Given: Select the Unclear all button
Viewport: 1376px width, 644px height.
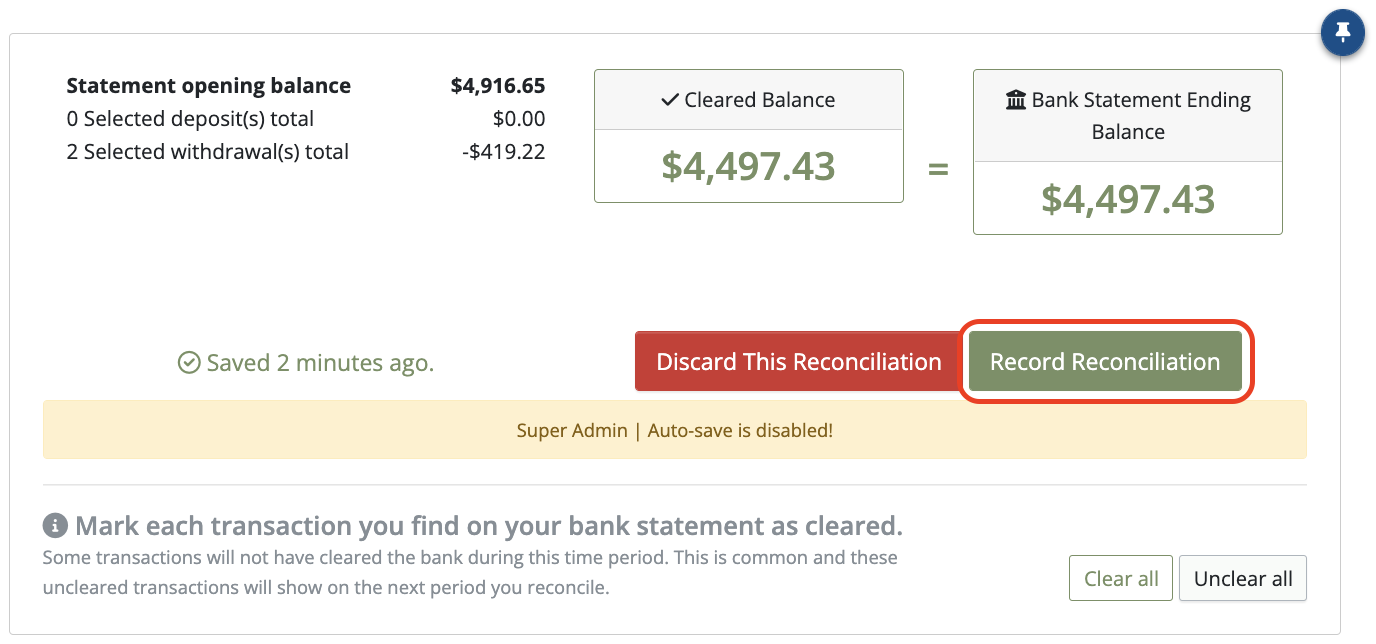Looking at the screenshot, I should tap(1243, 579).
